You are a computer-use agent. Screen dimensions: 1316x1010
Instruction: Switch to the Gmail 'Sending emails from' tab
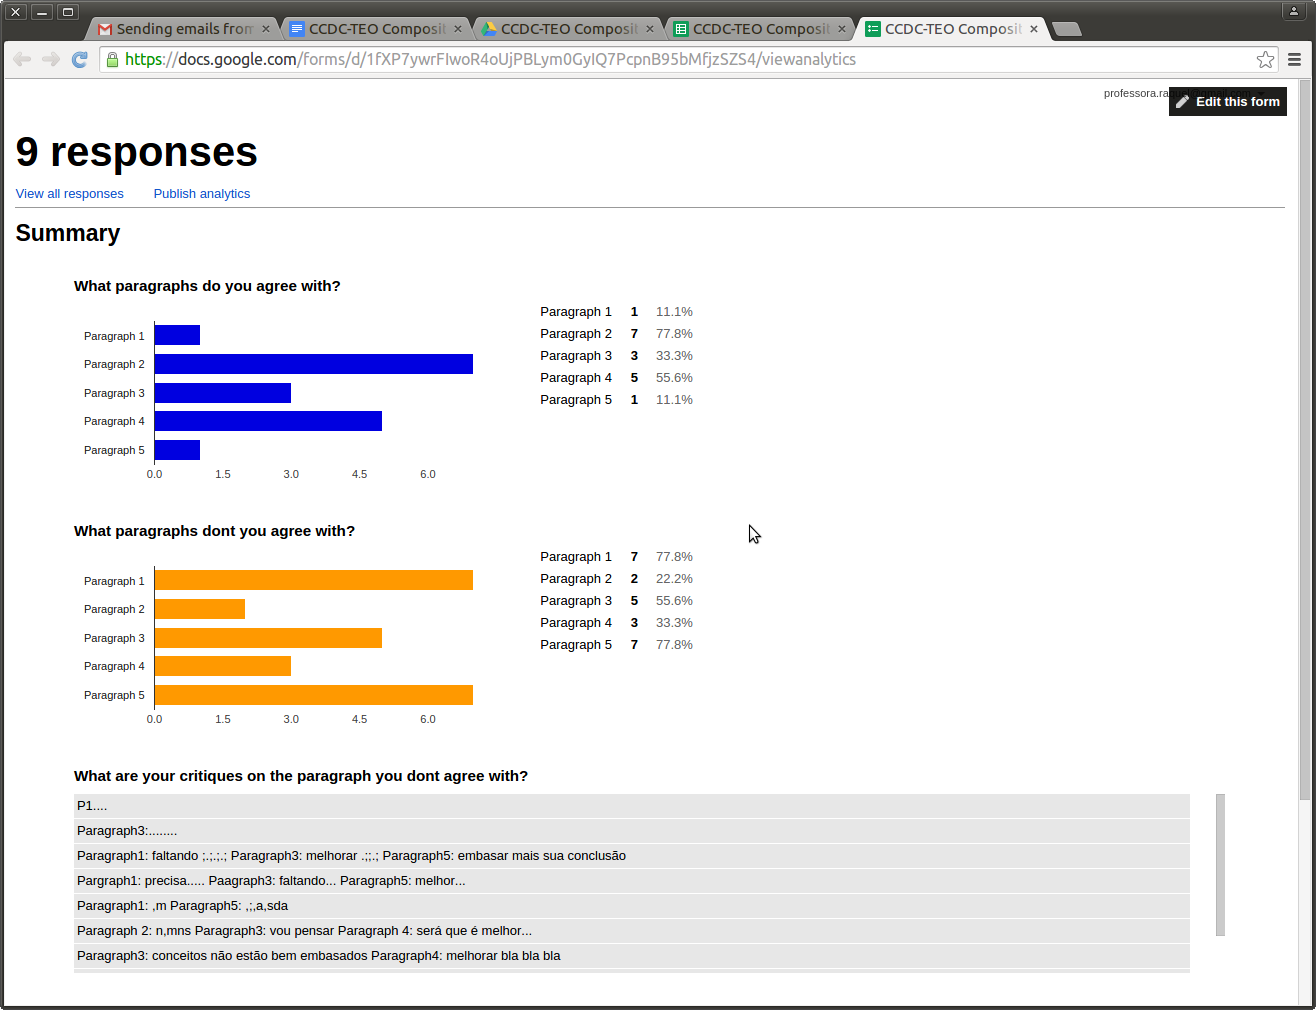point(180,29)
